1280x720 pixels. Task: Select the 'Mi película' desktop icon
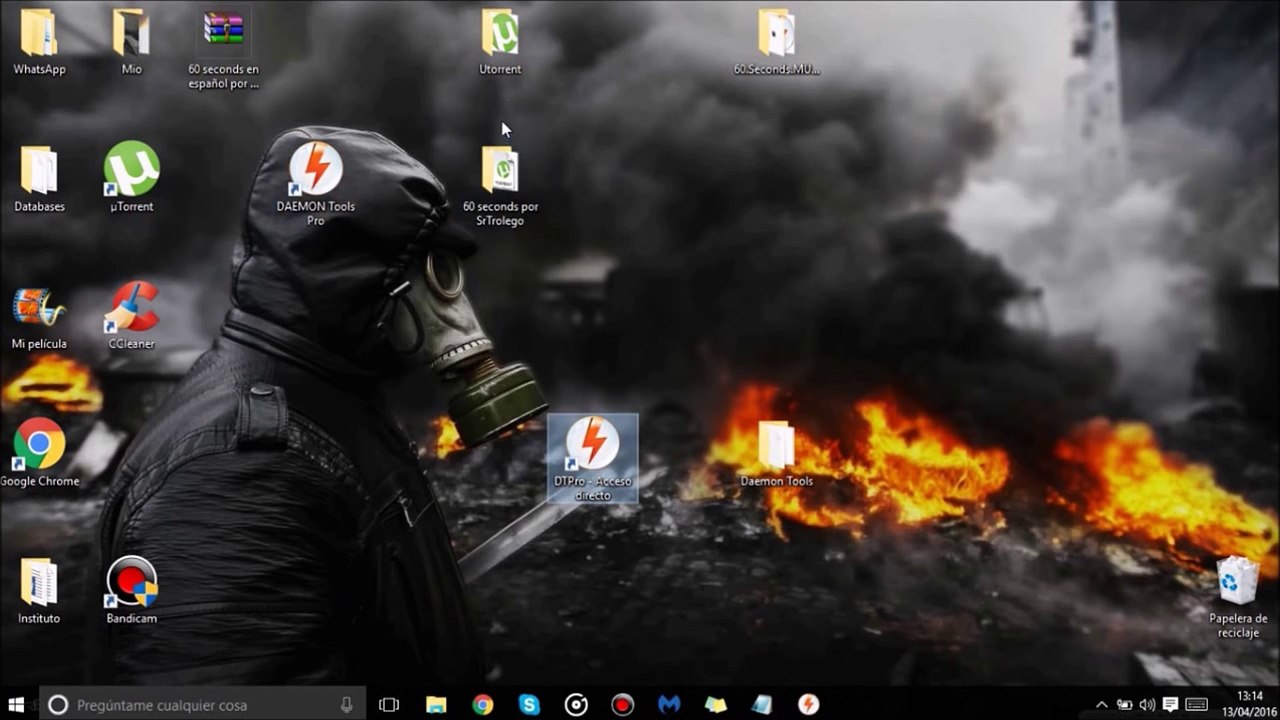pyautogui.click(x=39, y=318)
